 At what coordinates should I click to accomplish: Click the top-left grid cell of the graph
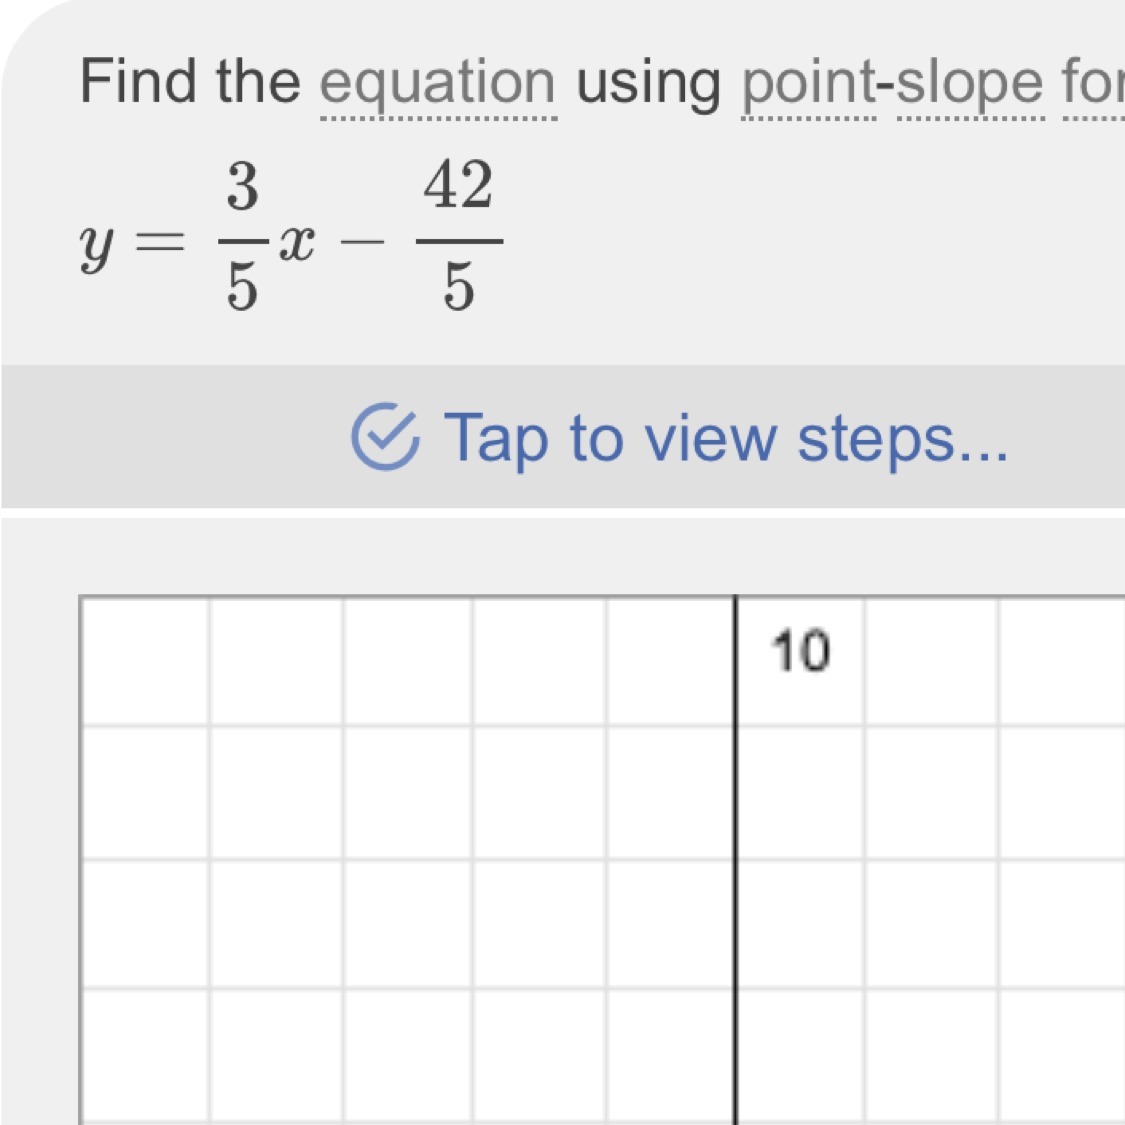click(145, 661)
